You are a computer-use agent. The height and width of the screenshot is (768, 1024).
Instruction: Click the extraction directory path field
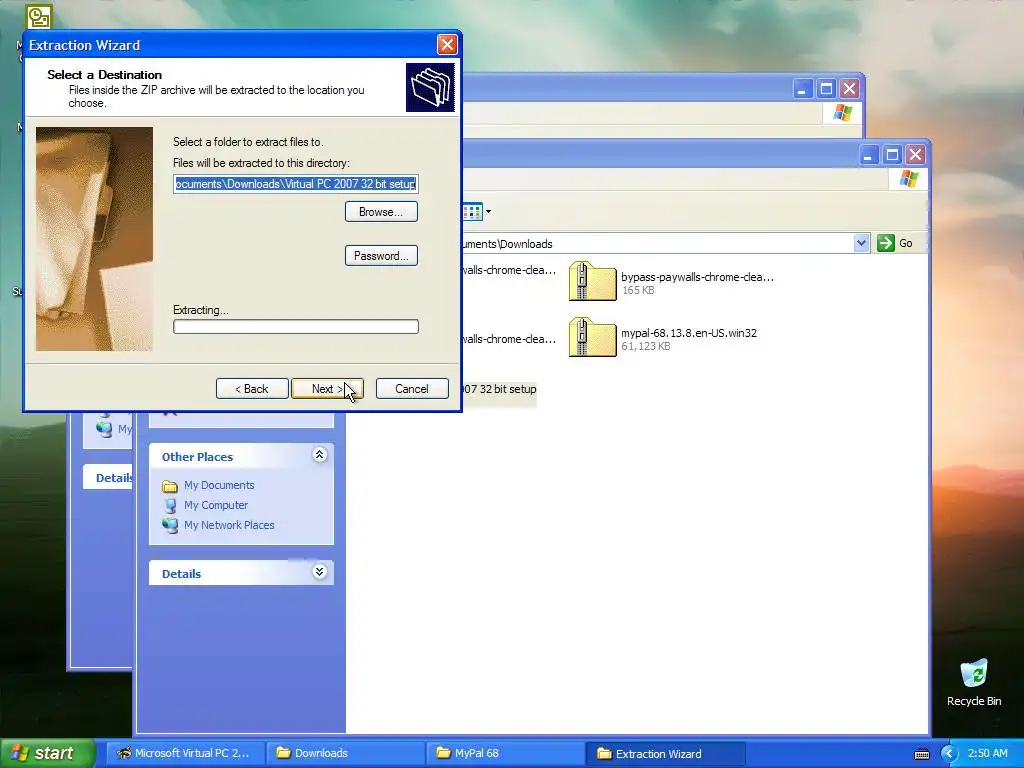click(295, 184)
